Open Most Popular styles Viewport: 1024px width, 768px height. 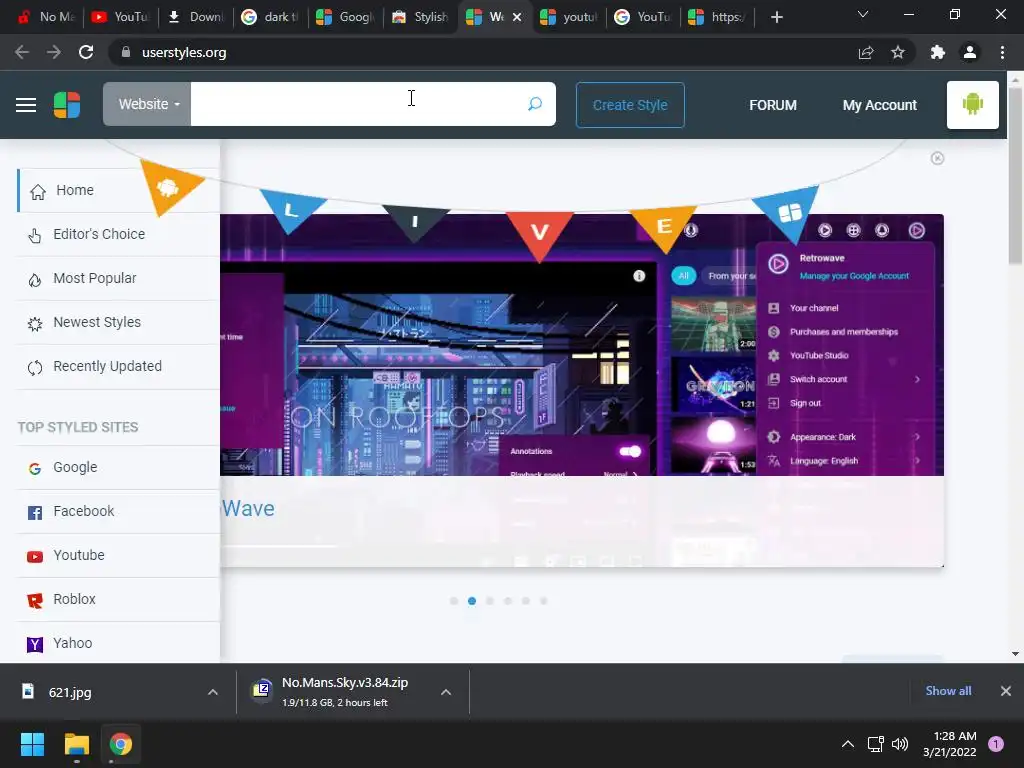click(x=118, y=278)
